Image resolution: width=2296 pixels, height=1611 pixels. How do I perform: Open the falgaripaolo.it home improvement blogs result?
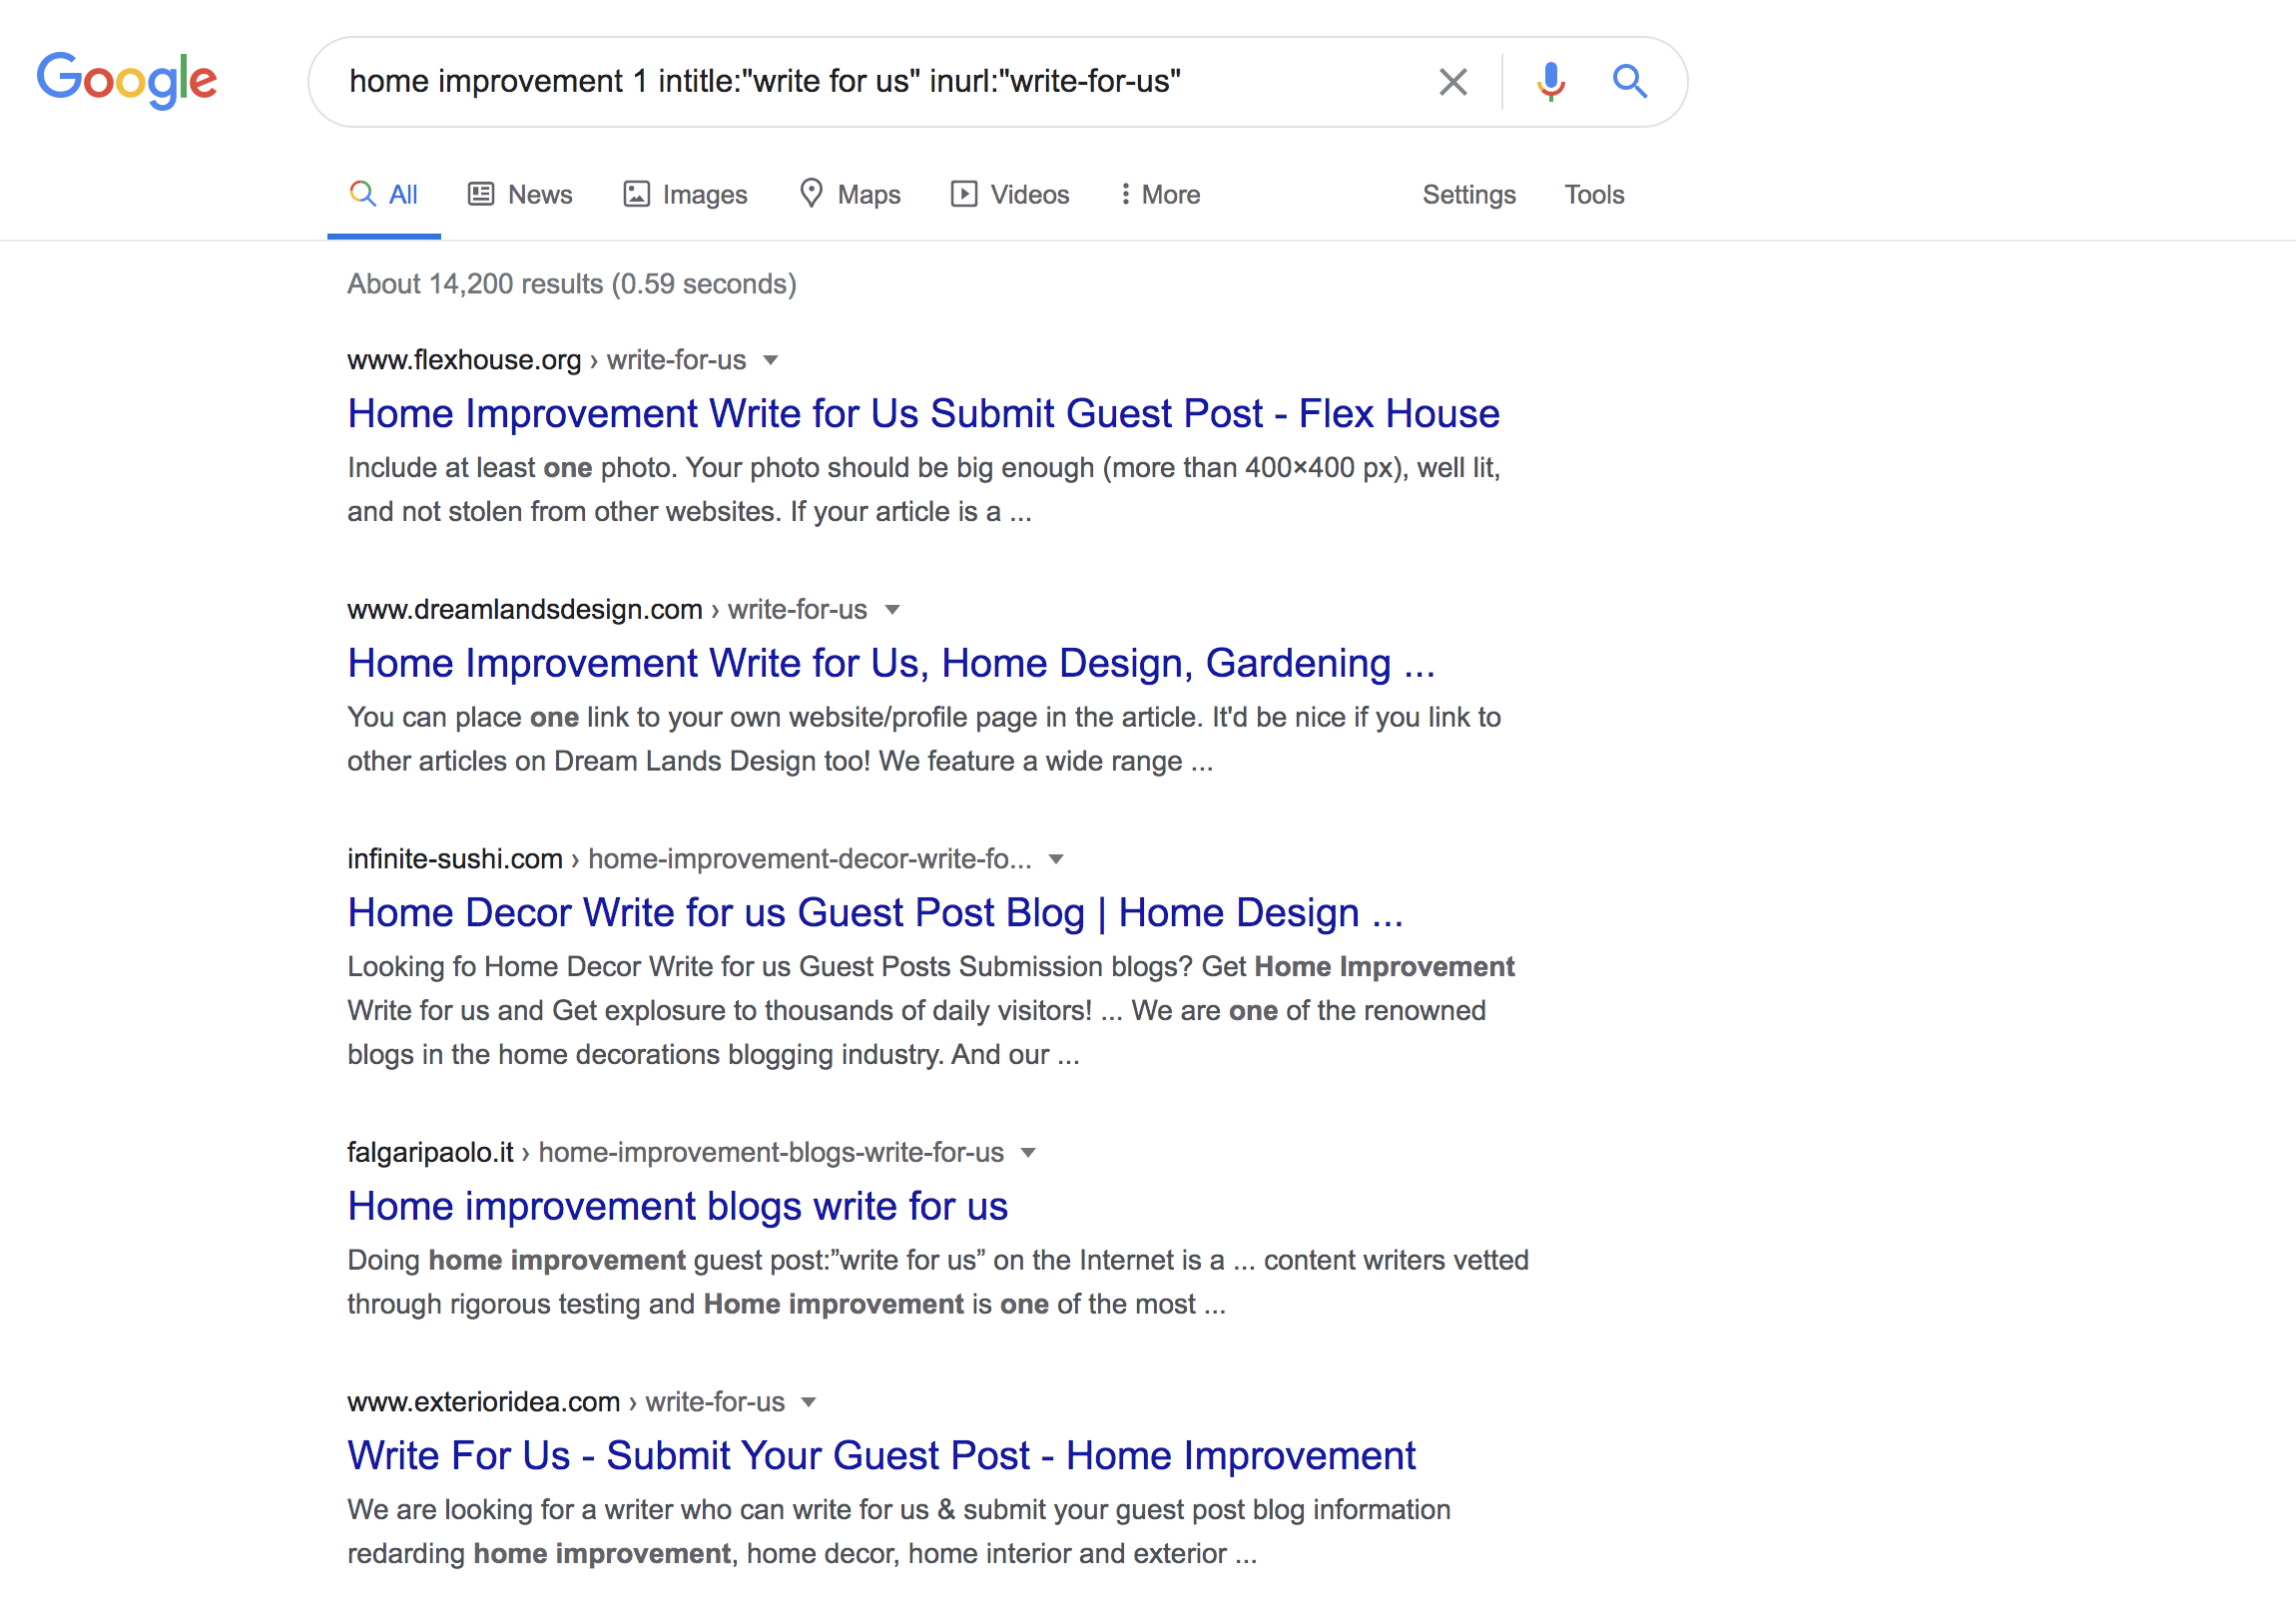[x=677, y=1206]
